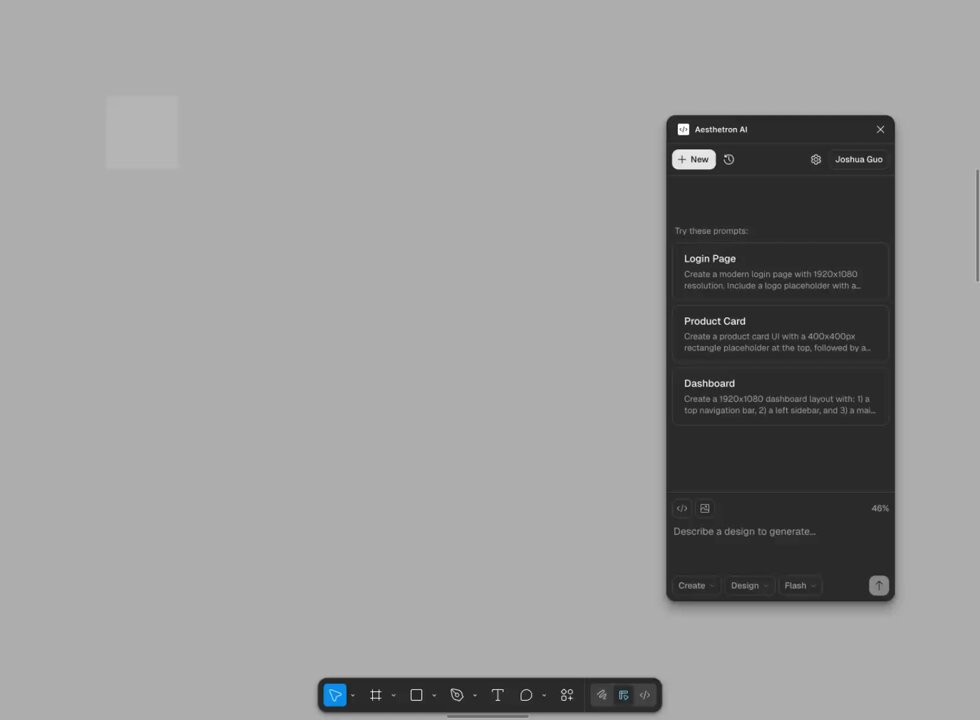Focus the Describe a design input field
The image size is (980, 720).
(780, 544)
